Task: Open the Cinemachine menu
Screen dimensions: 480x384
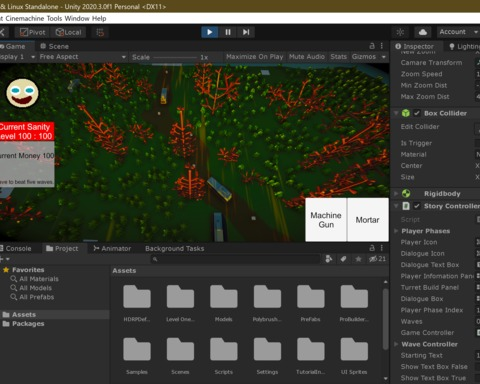Action: pos(24,18)
